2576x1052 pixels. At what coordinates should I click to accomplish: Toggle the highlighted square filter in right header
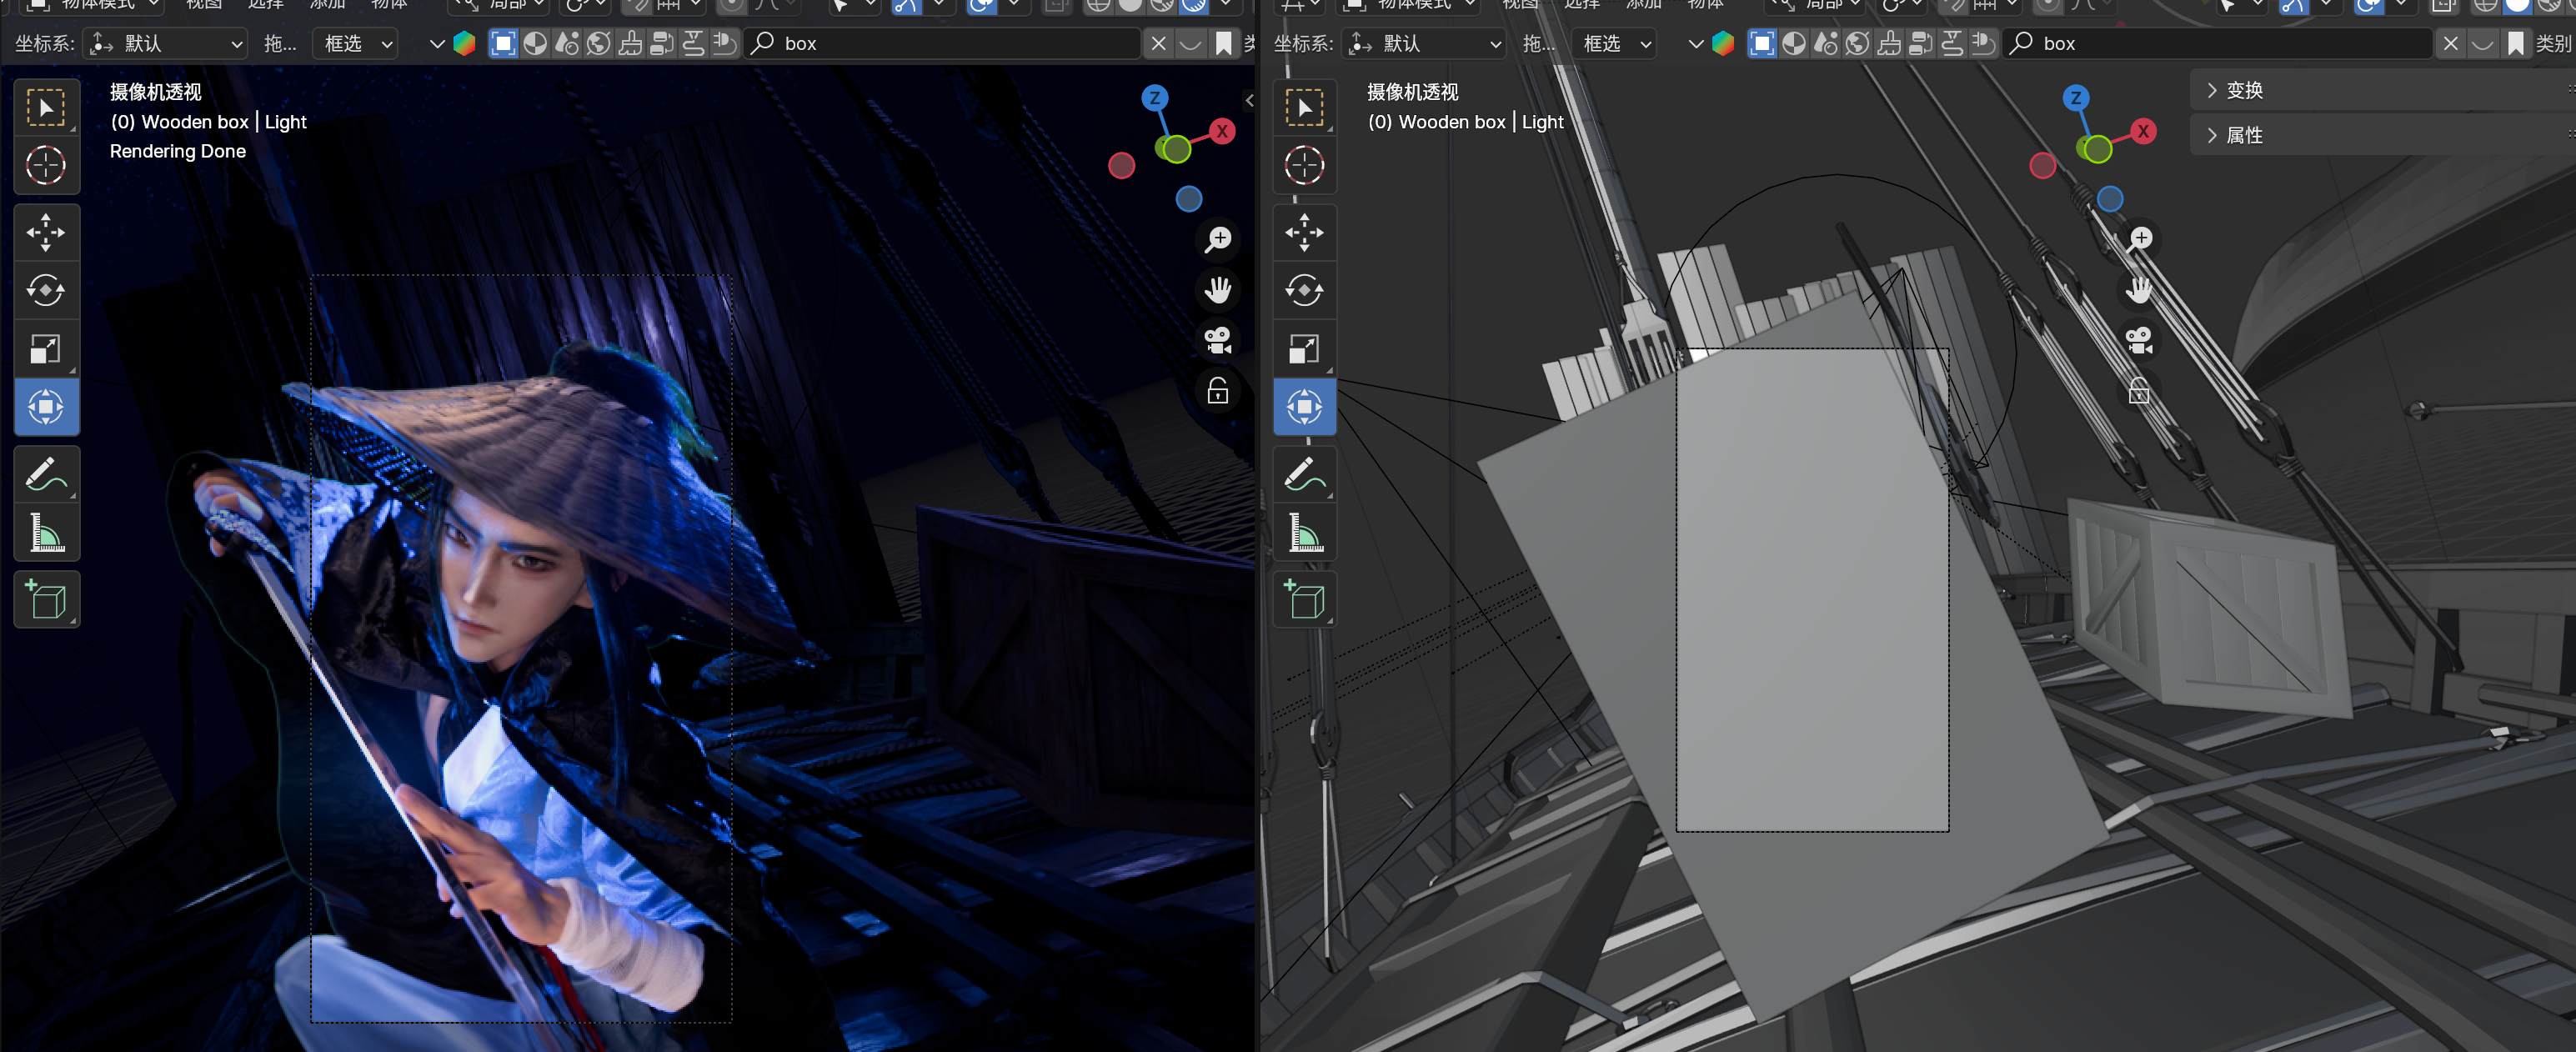(x=1762, y=43)
